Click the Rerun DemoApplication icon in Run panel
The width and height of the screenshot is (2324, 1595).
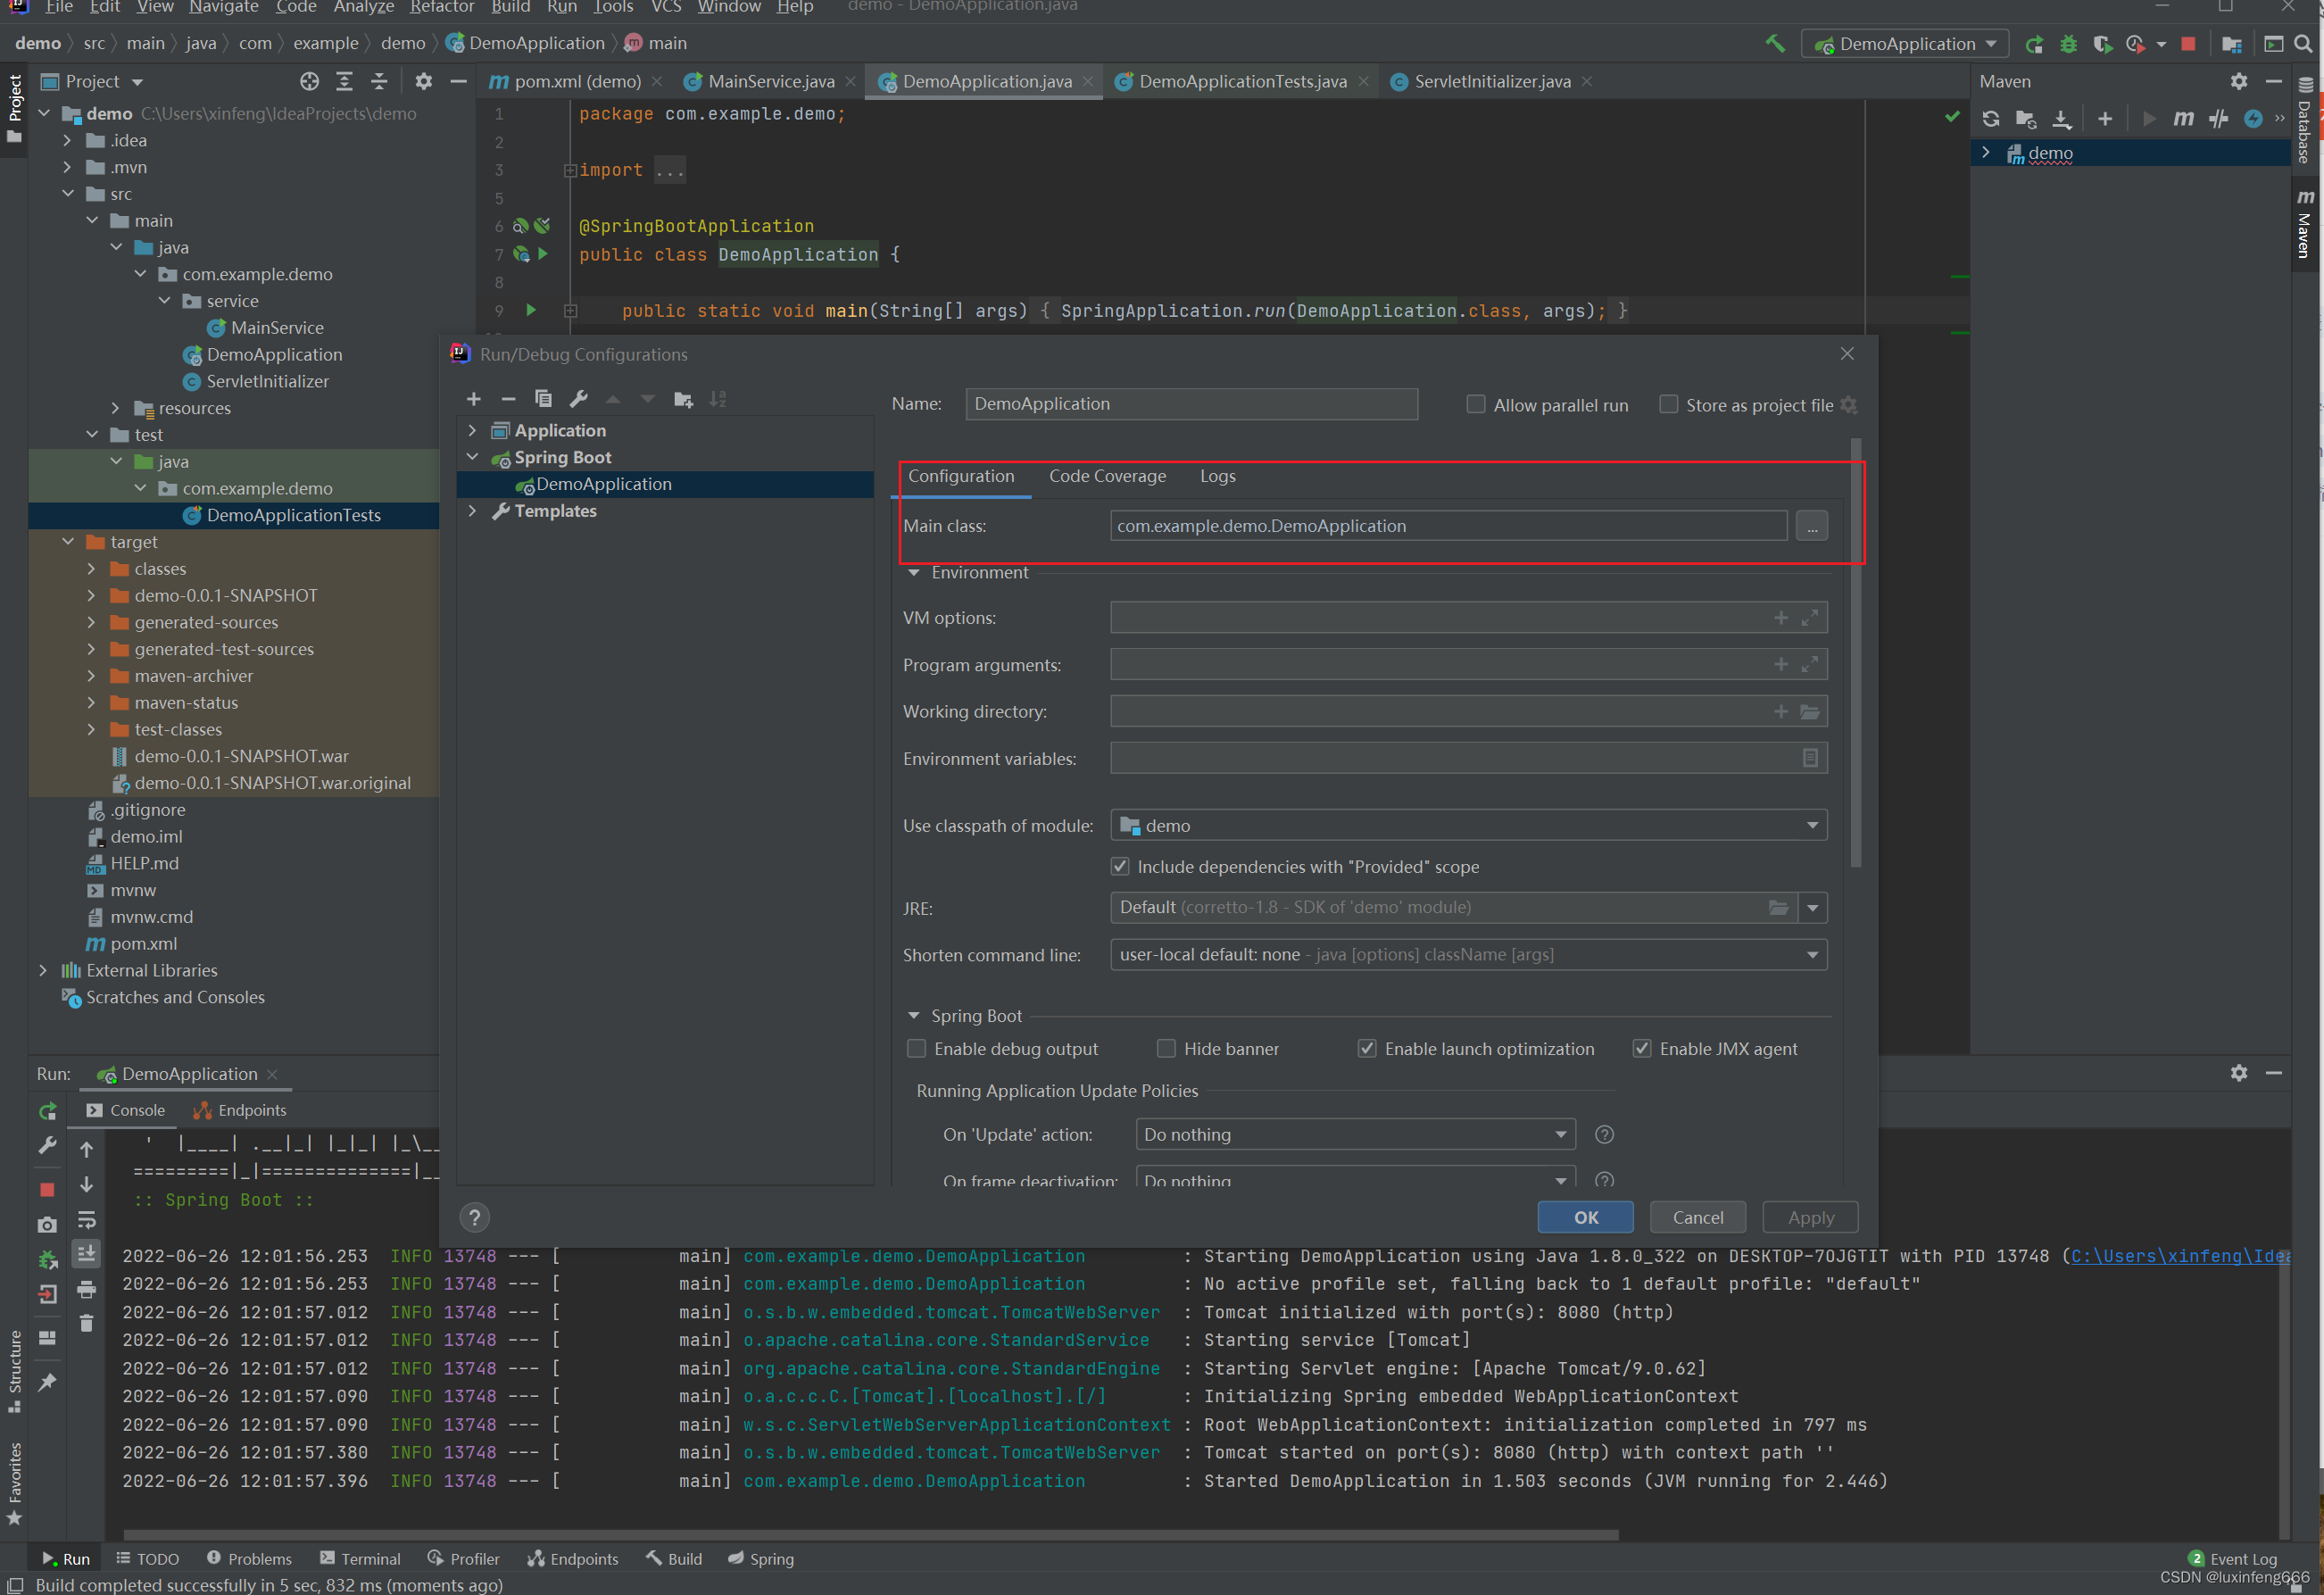point(47,1111)
